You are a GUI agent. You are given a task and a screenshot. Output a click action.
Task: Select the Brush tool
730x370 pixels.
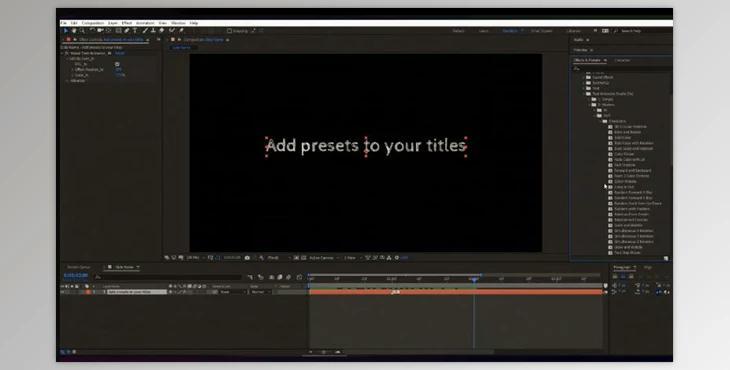145,31
